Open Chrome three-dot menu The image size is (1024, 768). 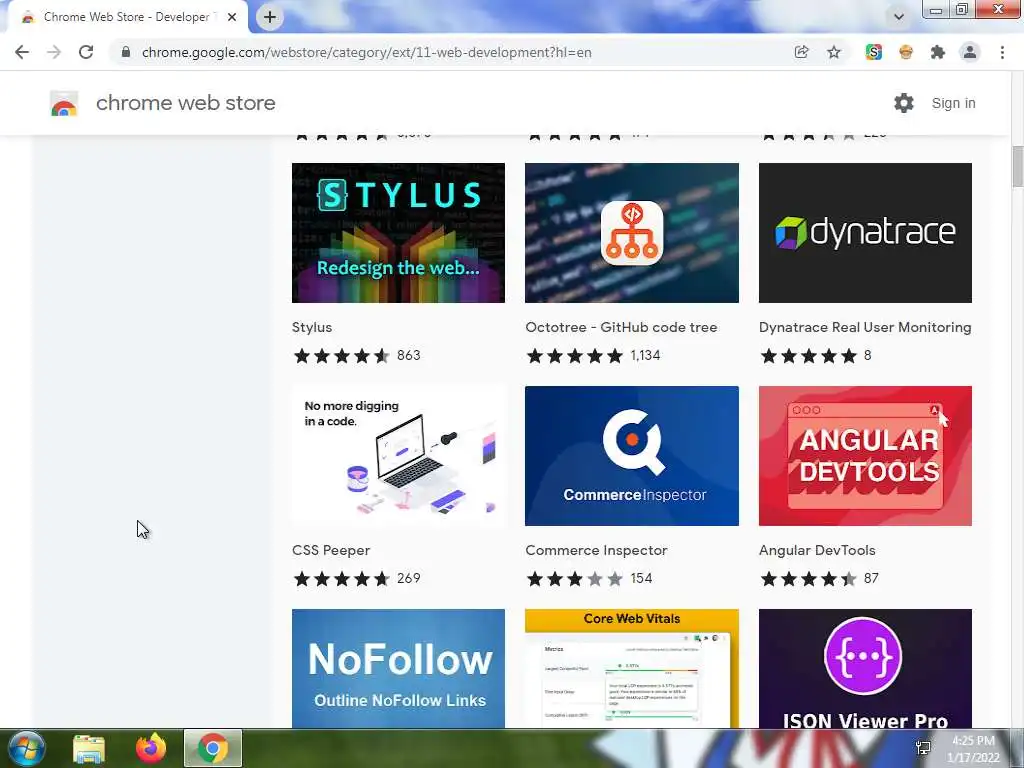pyautogui.click(x=1002, y=52)
